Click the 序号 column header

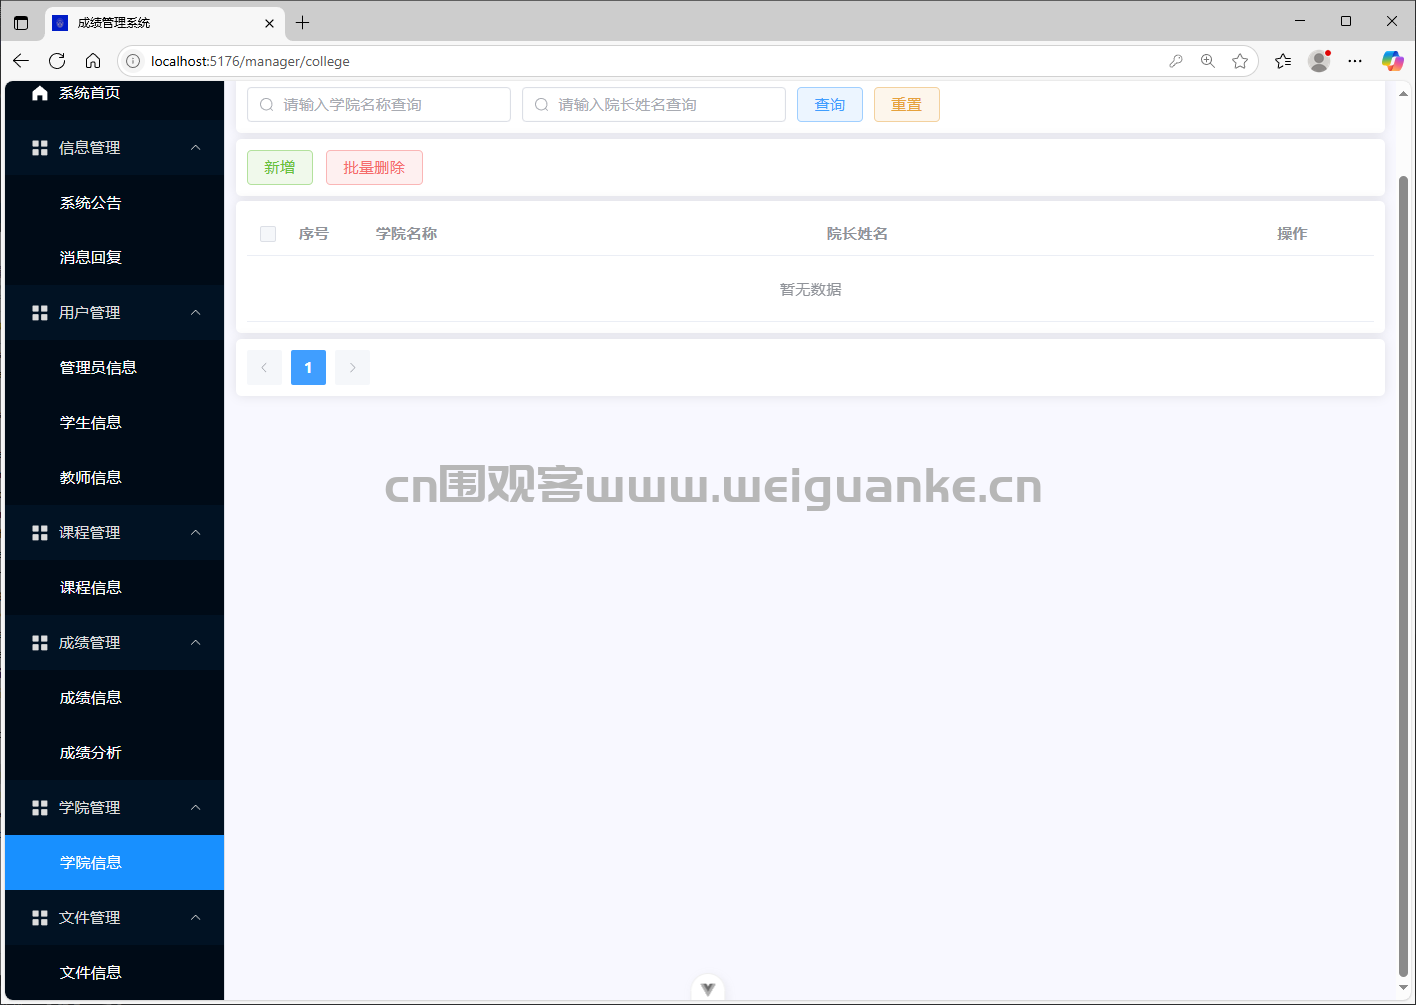(314, 234)
